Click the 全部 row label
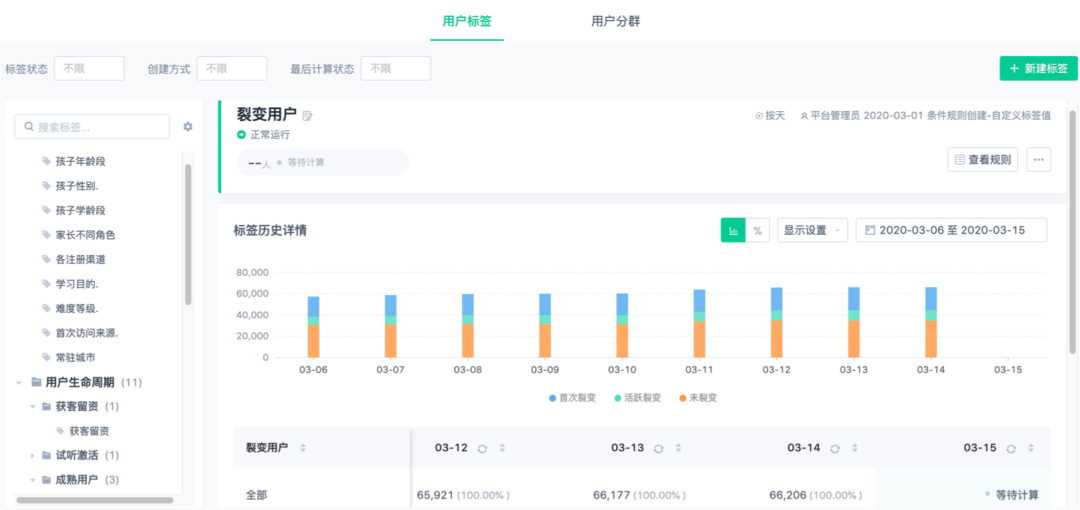 click(x=257, y=495)
